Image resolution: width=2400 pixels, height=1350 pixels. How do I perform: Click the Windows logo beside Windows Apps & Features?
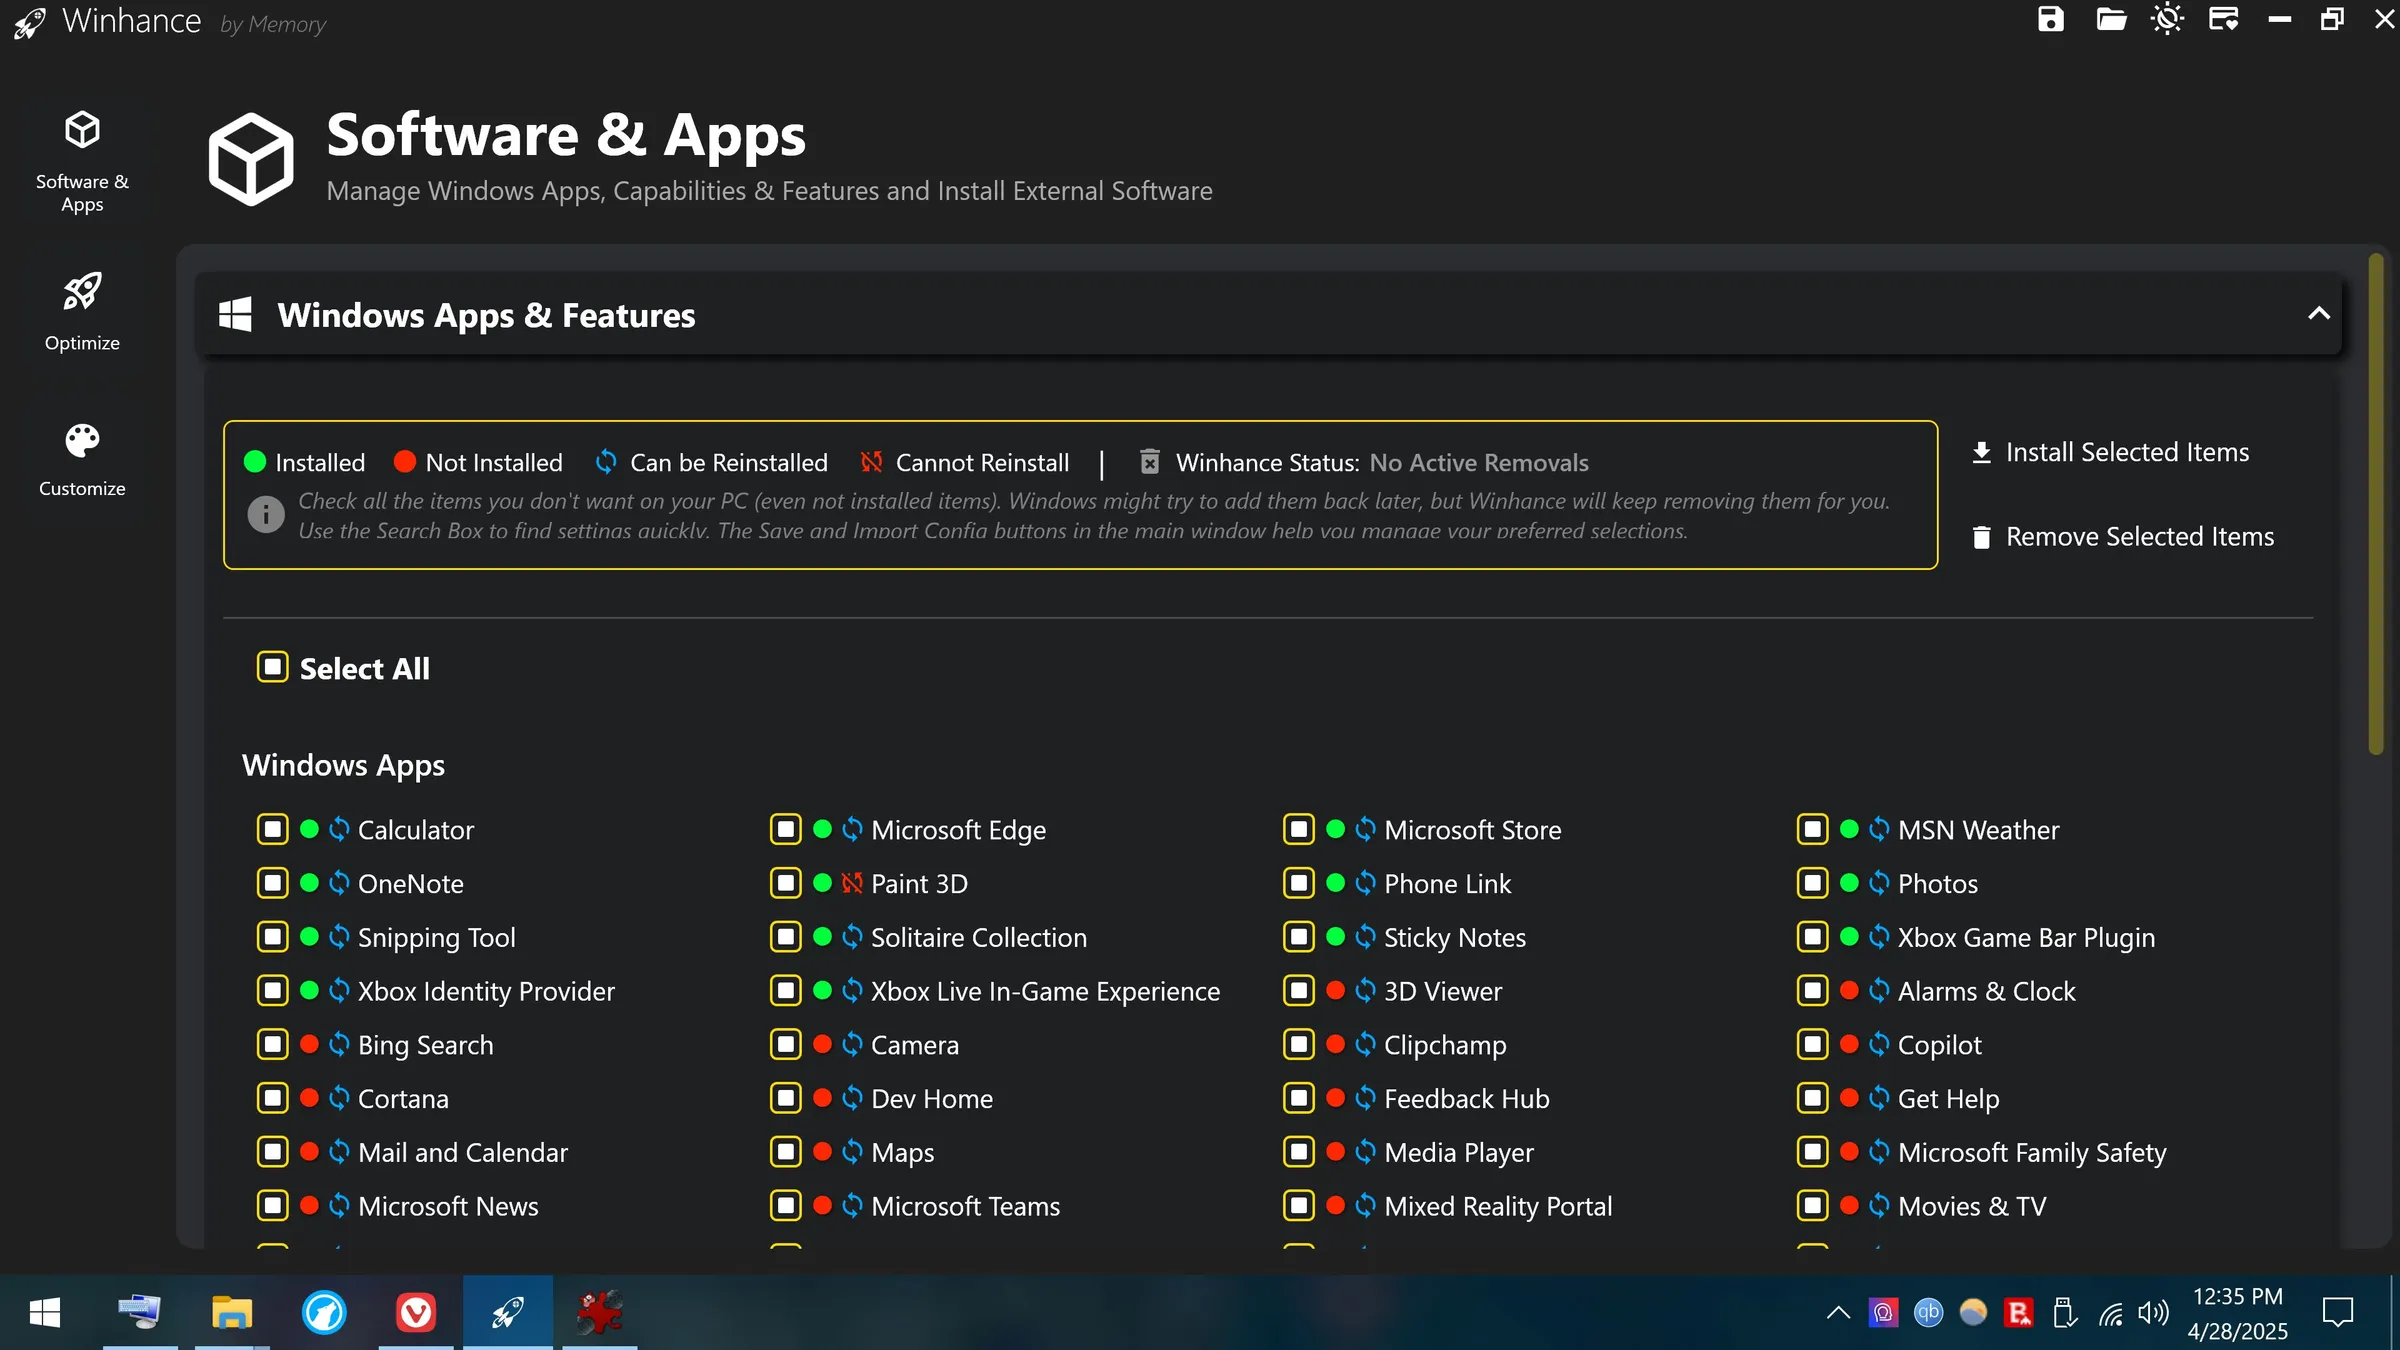pyautogui.click(x=235, y=313)
